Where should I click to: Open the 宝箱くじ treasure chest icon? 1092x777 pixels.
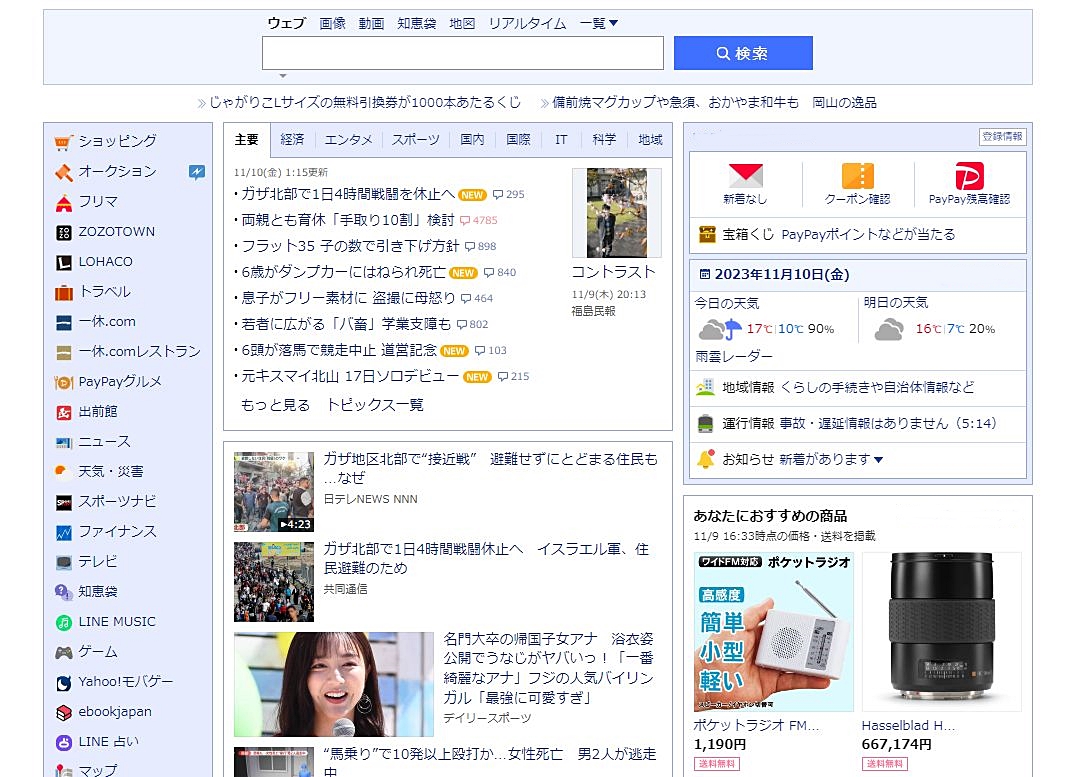(707, 235)
